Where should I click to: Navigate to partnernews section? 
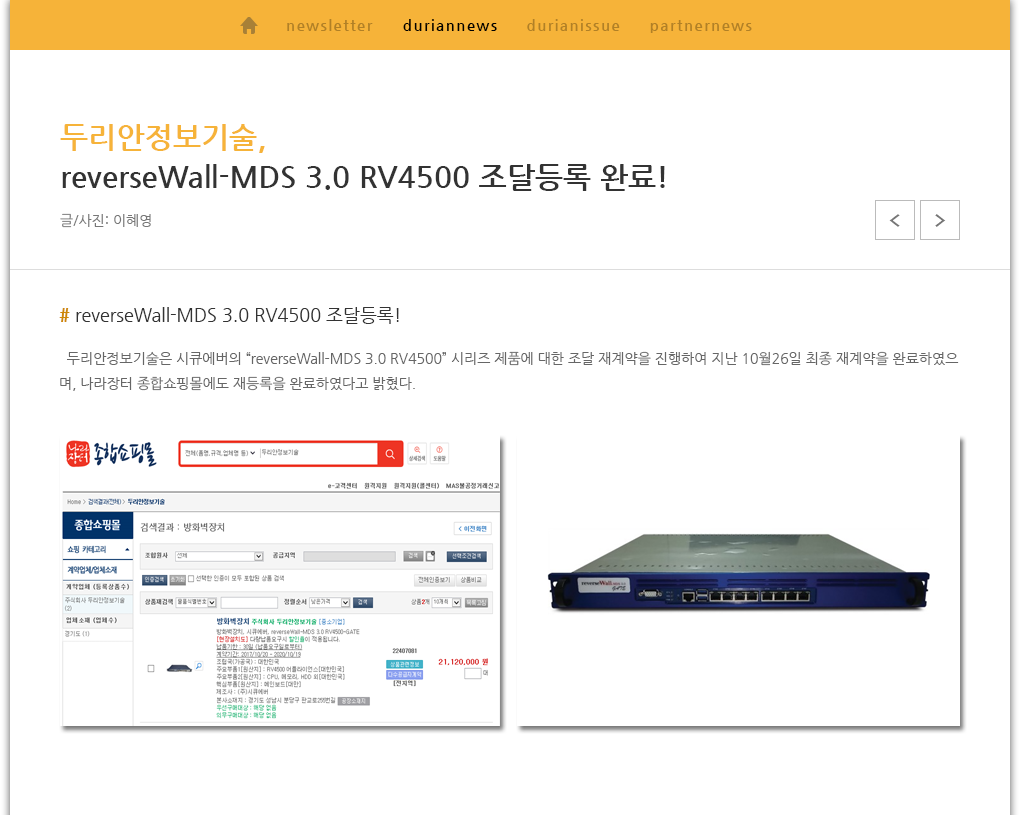[701, 26]
